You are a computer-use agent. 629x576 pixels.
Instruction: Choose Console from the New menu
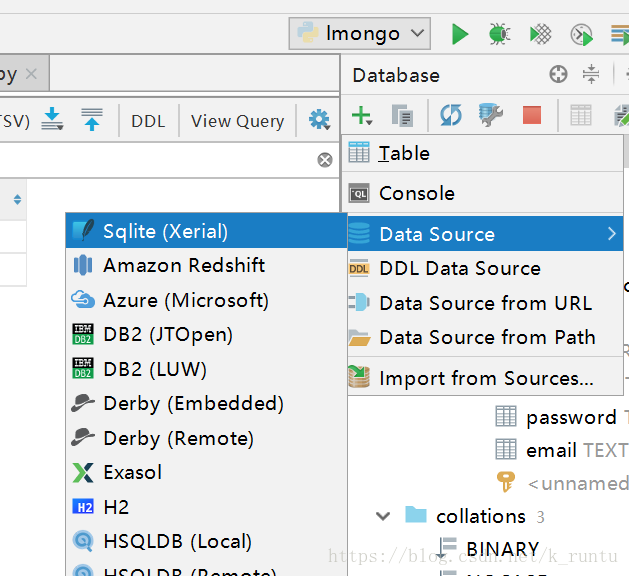coord(482,193)
